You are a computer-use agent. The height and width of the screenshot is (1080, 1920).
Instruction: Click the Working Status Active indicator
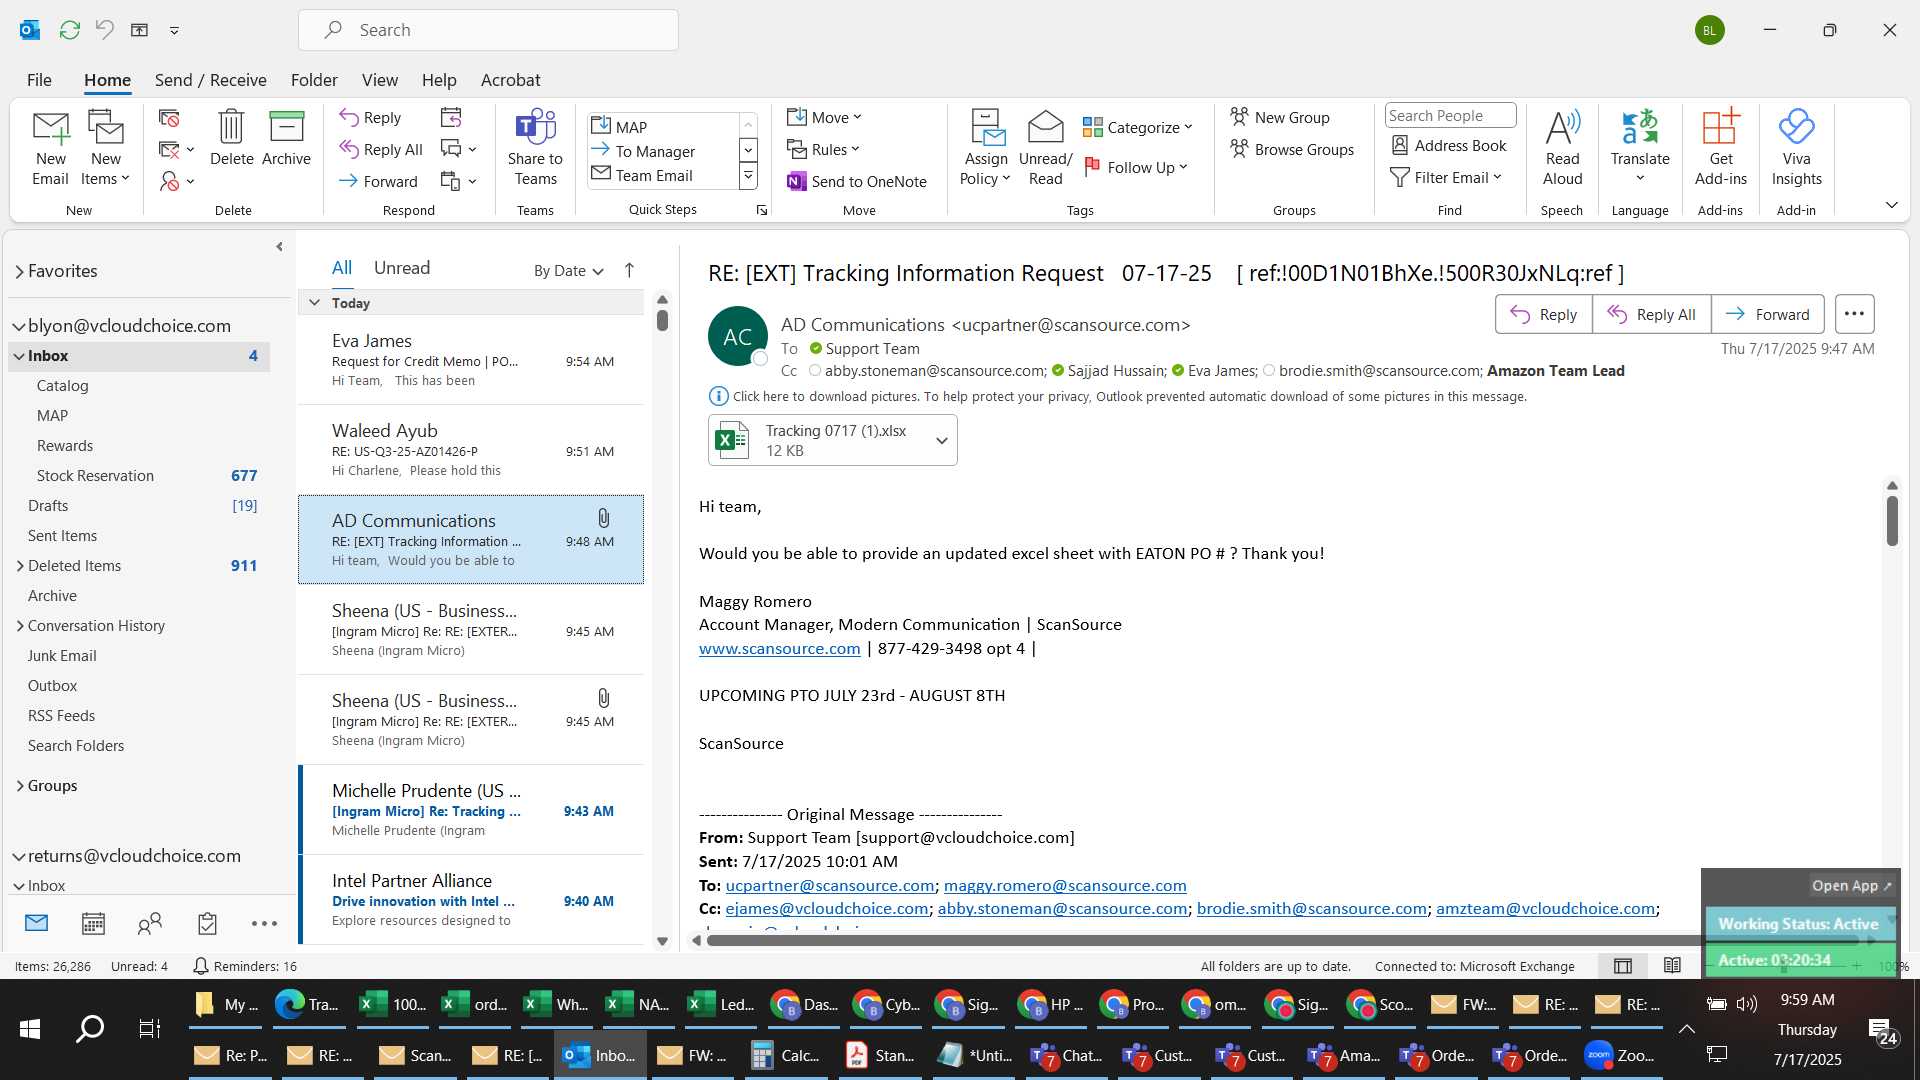click(1798, 924)
